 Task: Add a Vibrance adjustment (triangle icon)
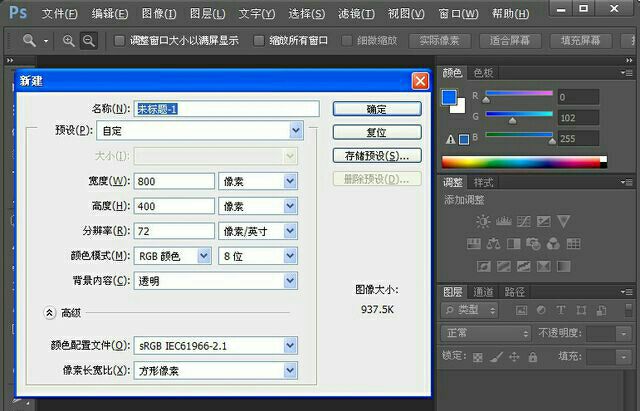point(564,221)
